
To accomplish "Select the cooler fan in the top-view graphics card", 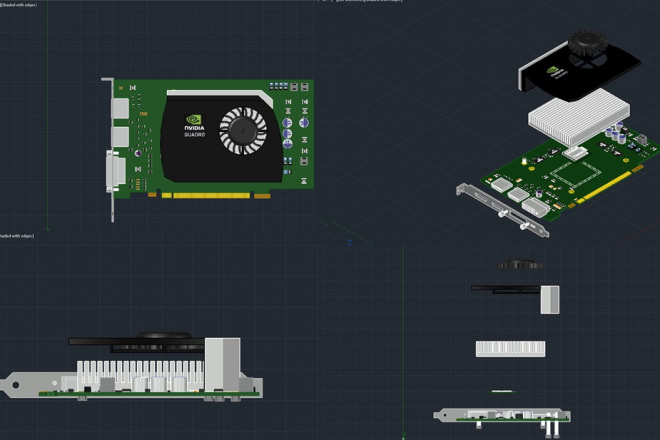I will (x=243, y=130).
